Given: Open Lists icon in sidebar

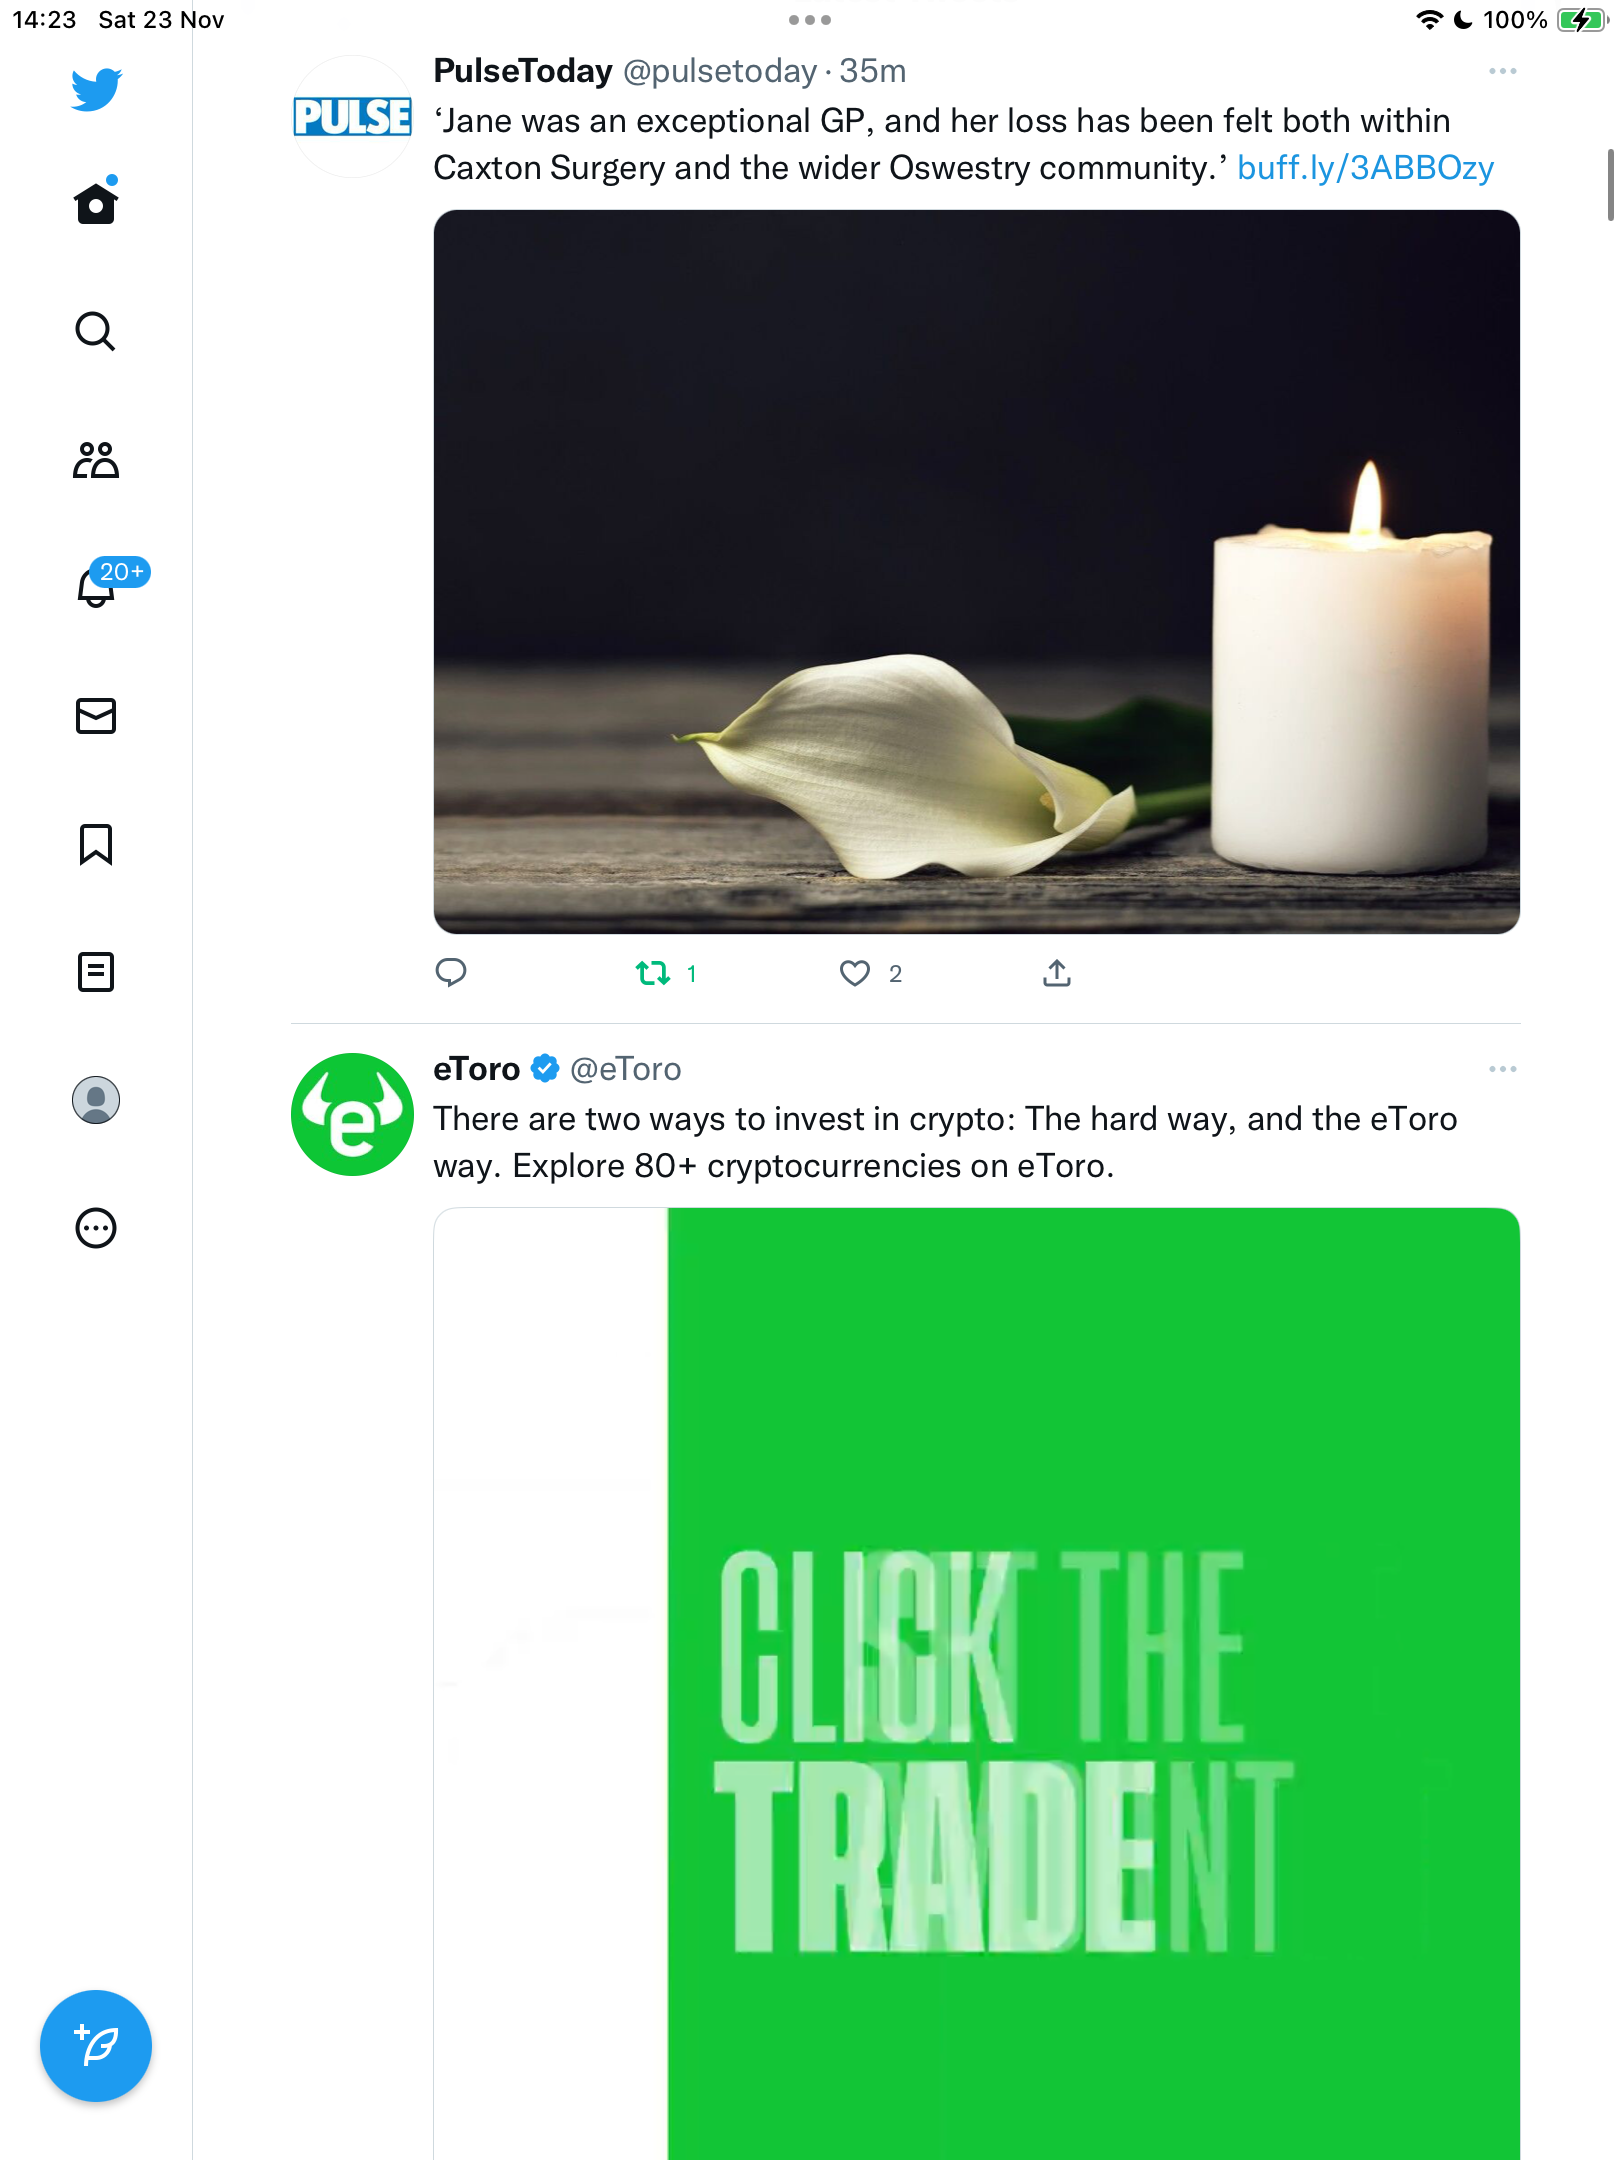Looking at the screenshot, I should (x=96, y=972).
